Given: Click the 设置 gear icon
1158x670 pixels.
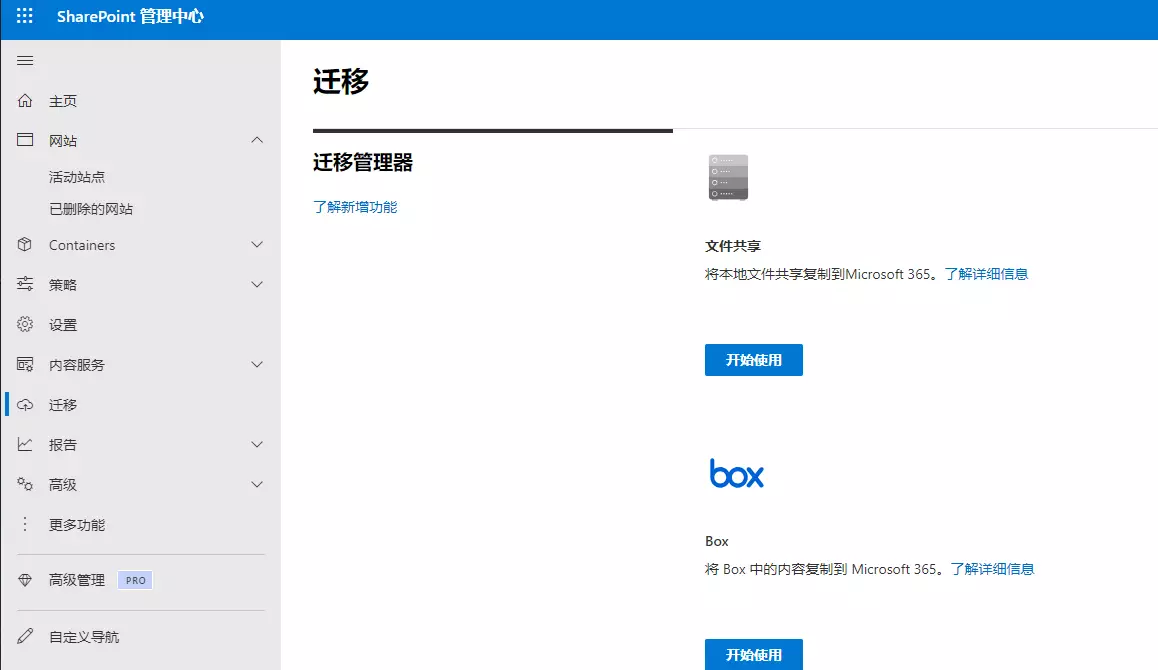Looking at the screenshot, I should tap(25, 324).
